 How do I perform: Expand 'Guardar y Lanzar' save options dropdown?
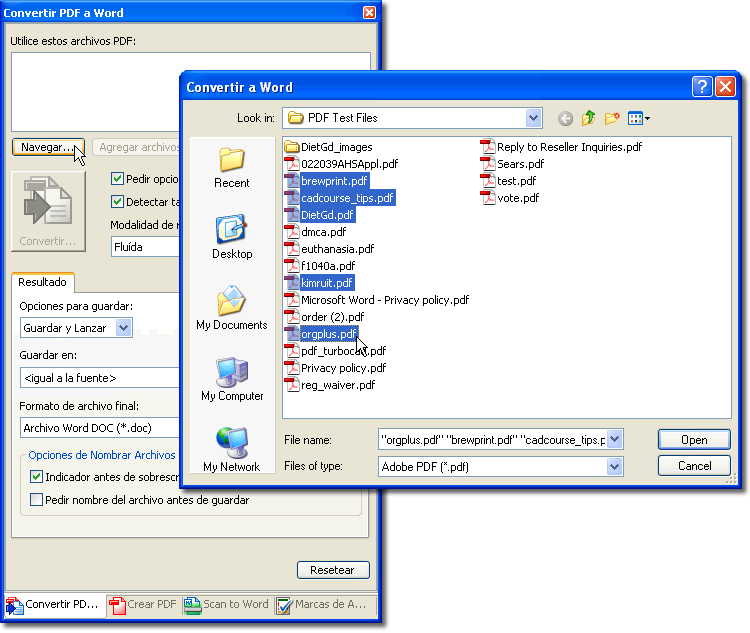[x=123, y=328]
